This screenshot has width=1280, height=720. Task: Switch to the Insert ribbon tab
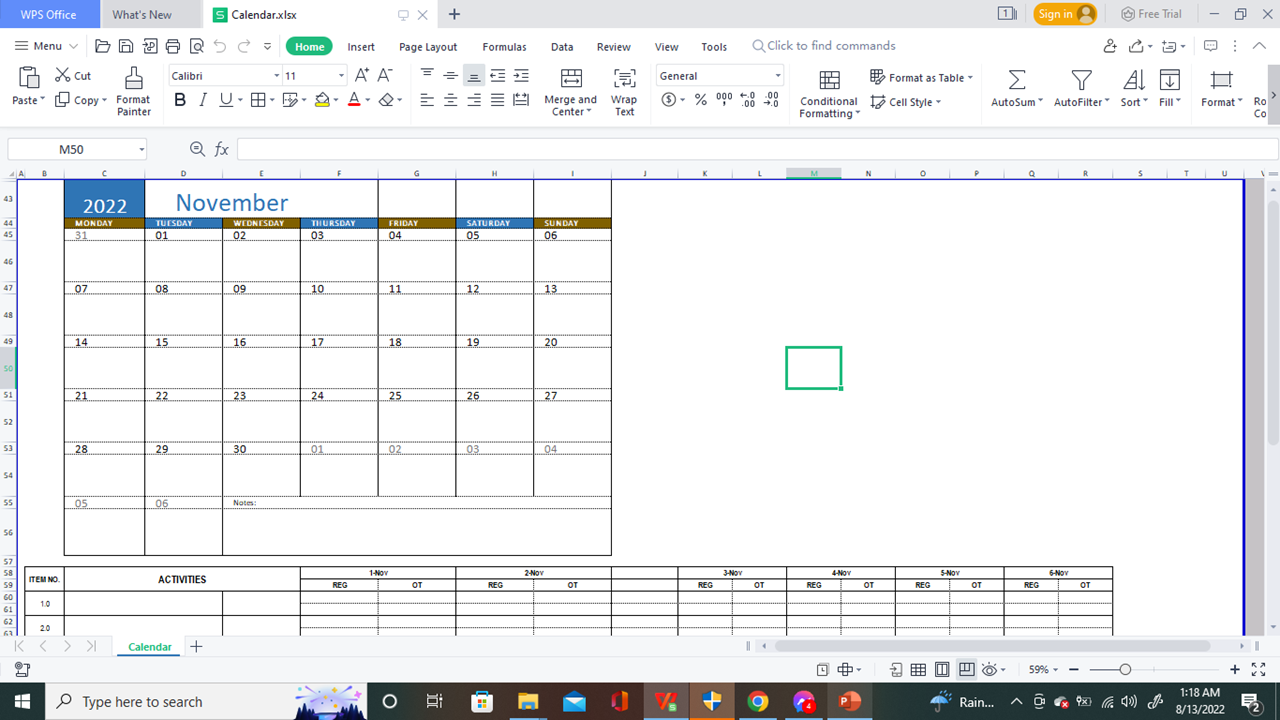tap(361, 47)
